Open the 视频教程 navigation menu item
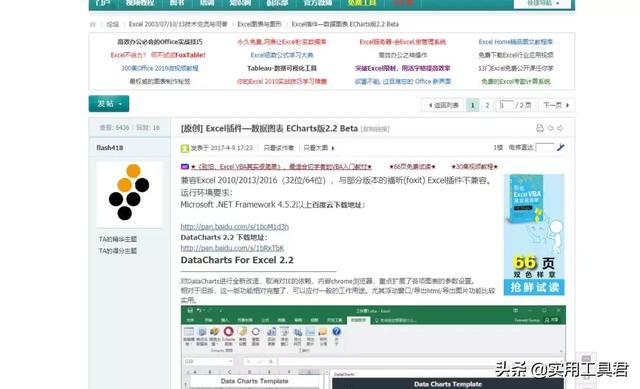640x389 pixels. click(x=140, y=3)
